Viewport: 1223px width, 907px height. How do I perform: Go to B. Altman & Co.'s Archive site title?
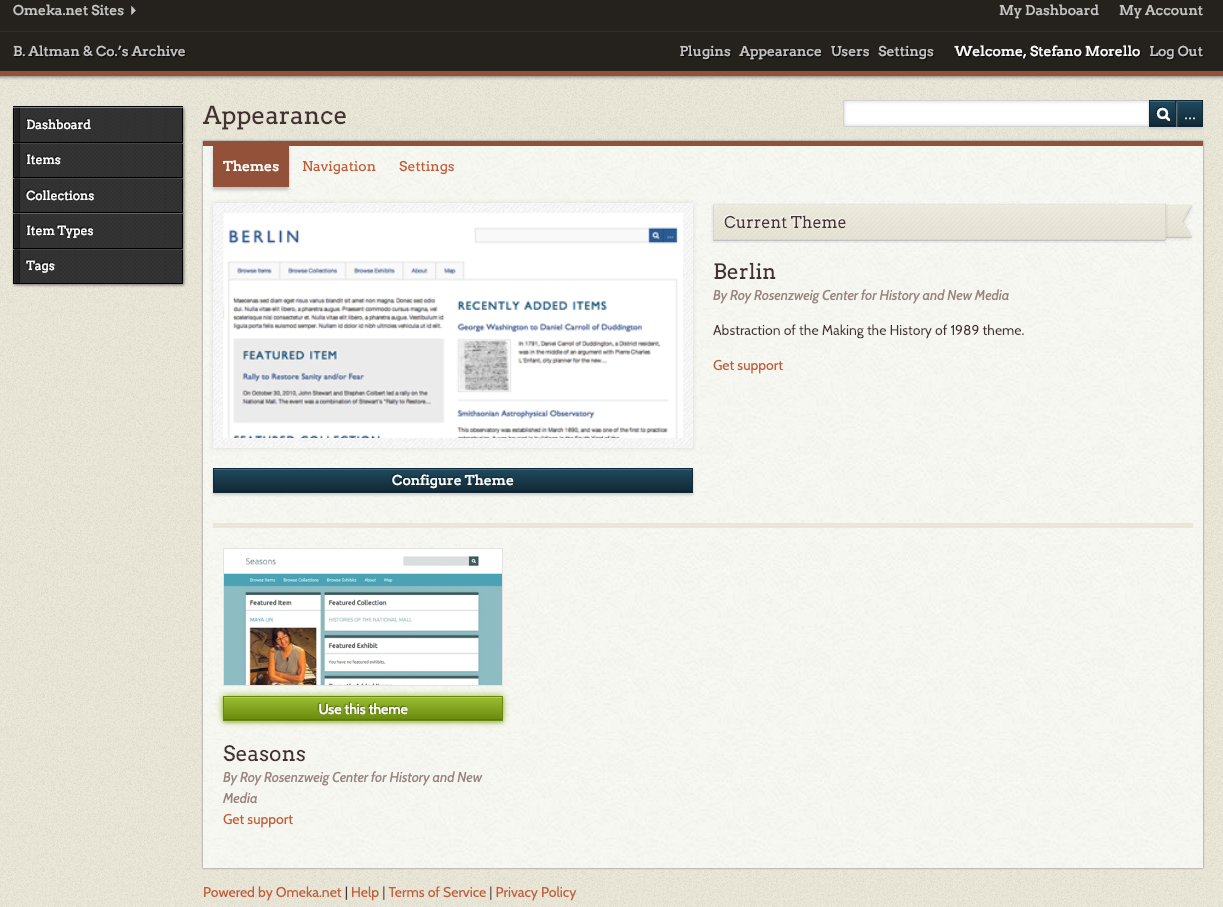click(99, 51)
